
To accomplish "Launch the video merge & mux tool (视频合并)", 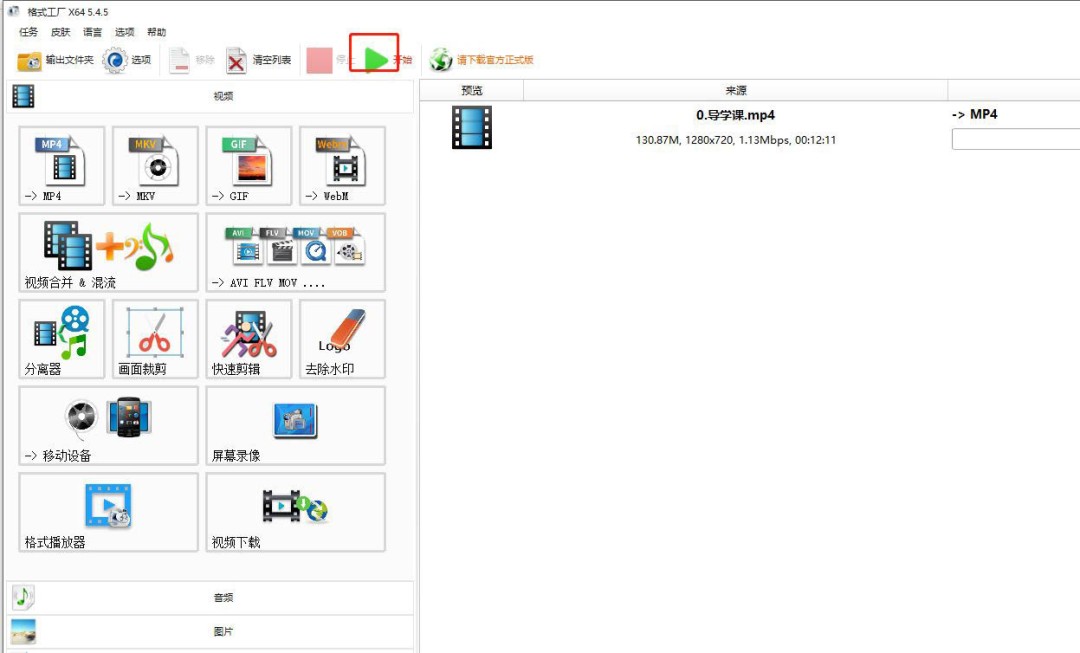I will tap(108, 252).
